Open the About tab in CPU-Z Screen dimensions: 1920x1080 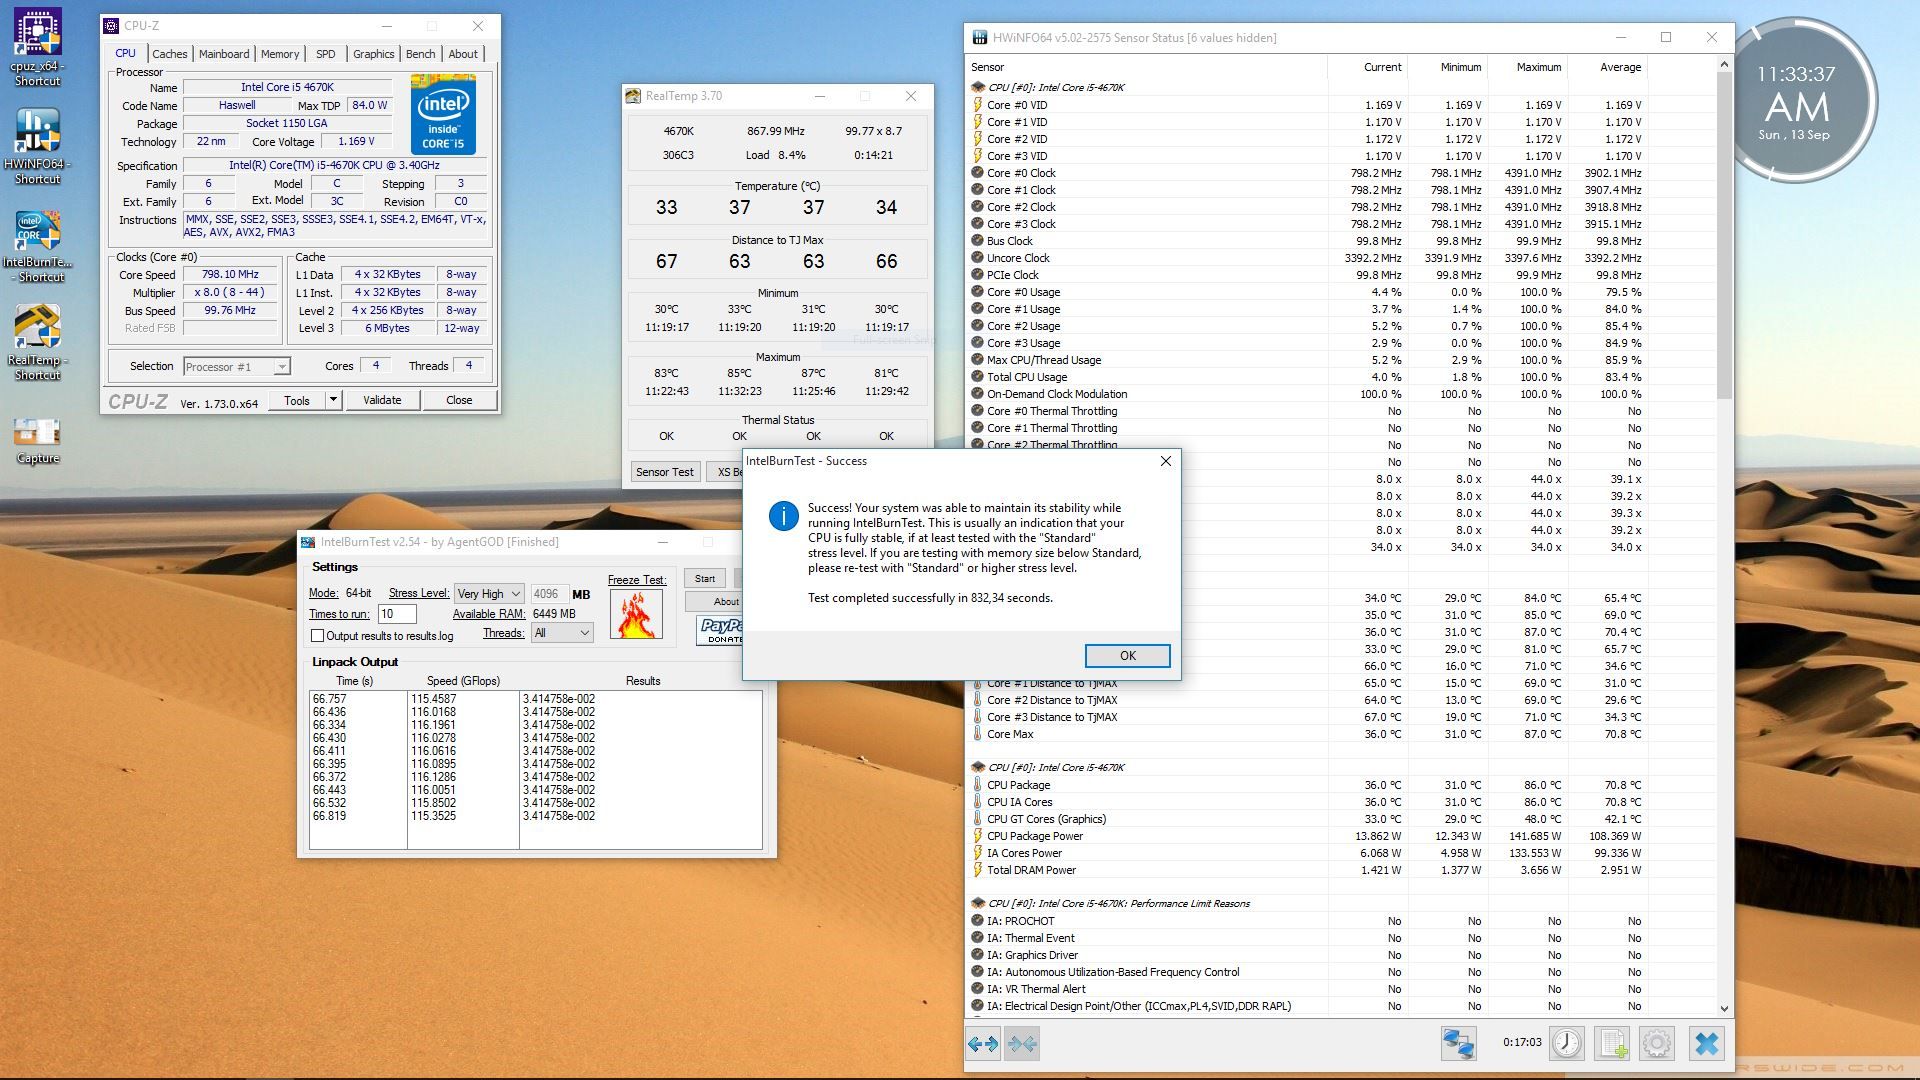[463, 54]
